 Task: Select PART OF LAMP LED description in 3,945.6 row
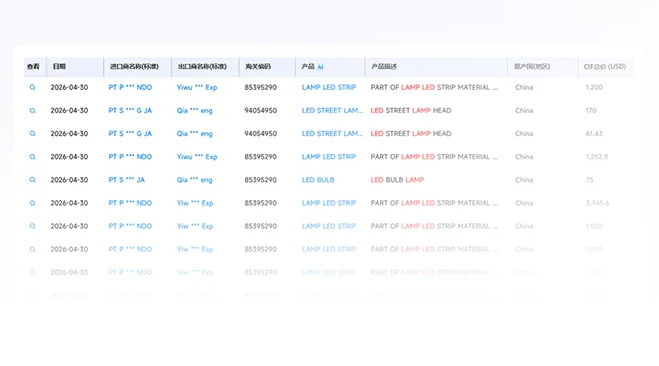point(434,203)
